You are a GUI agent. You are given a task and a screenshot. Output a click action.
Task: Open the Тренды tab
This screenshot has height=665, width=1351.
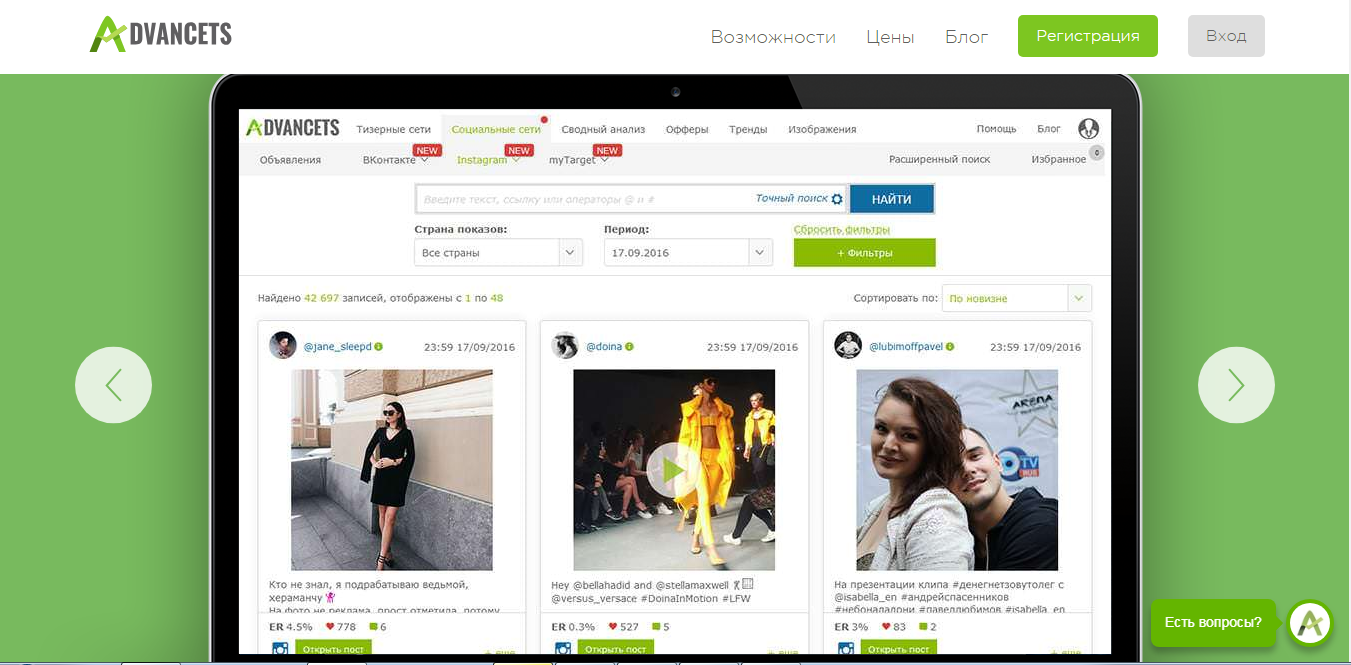click(748, 129)
